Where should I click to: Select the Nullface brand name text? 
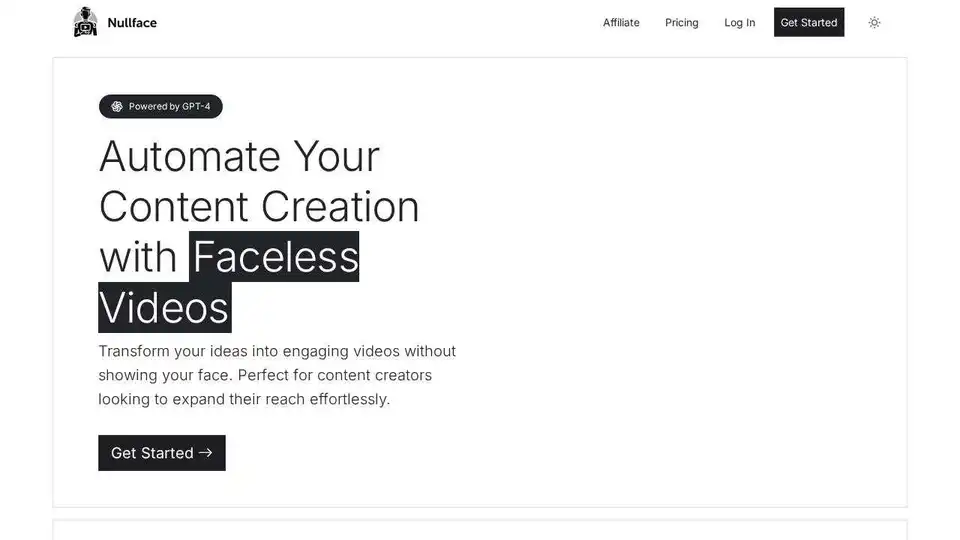point(132,23)
